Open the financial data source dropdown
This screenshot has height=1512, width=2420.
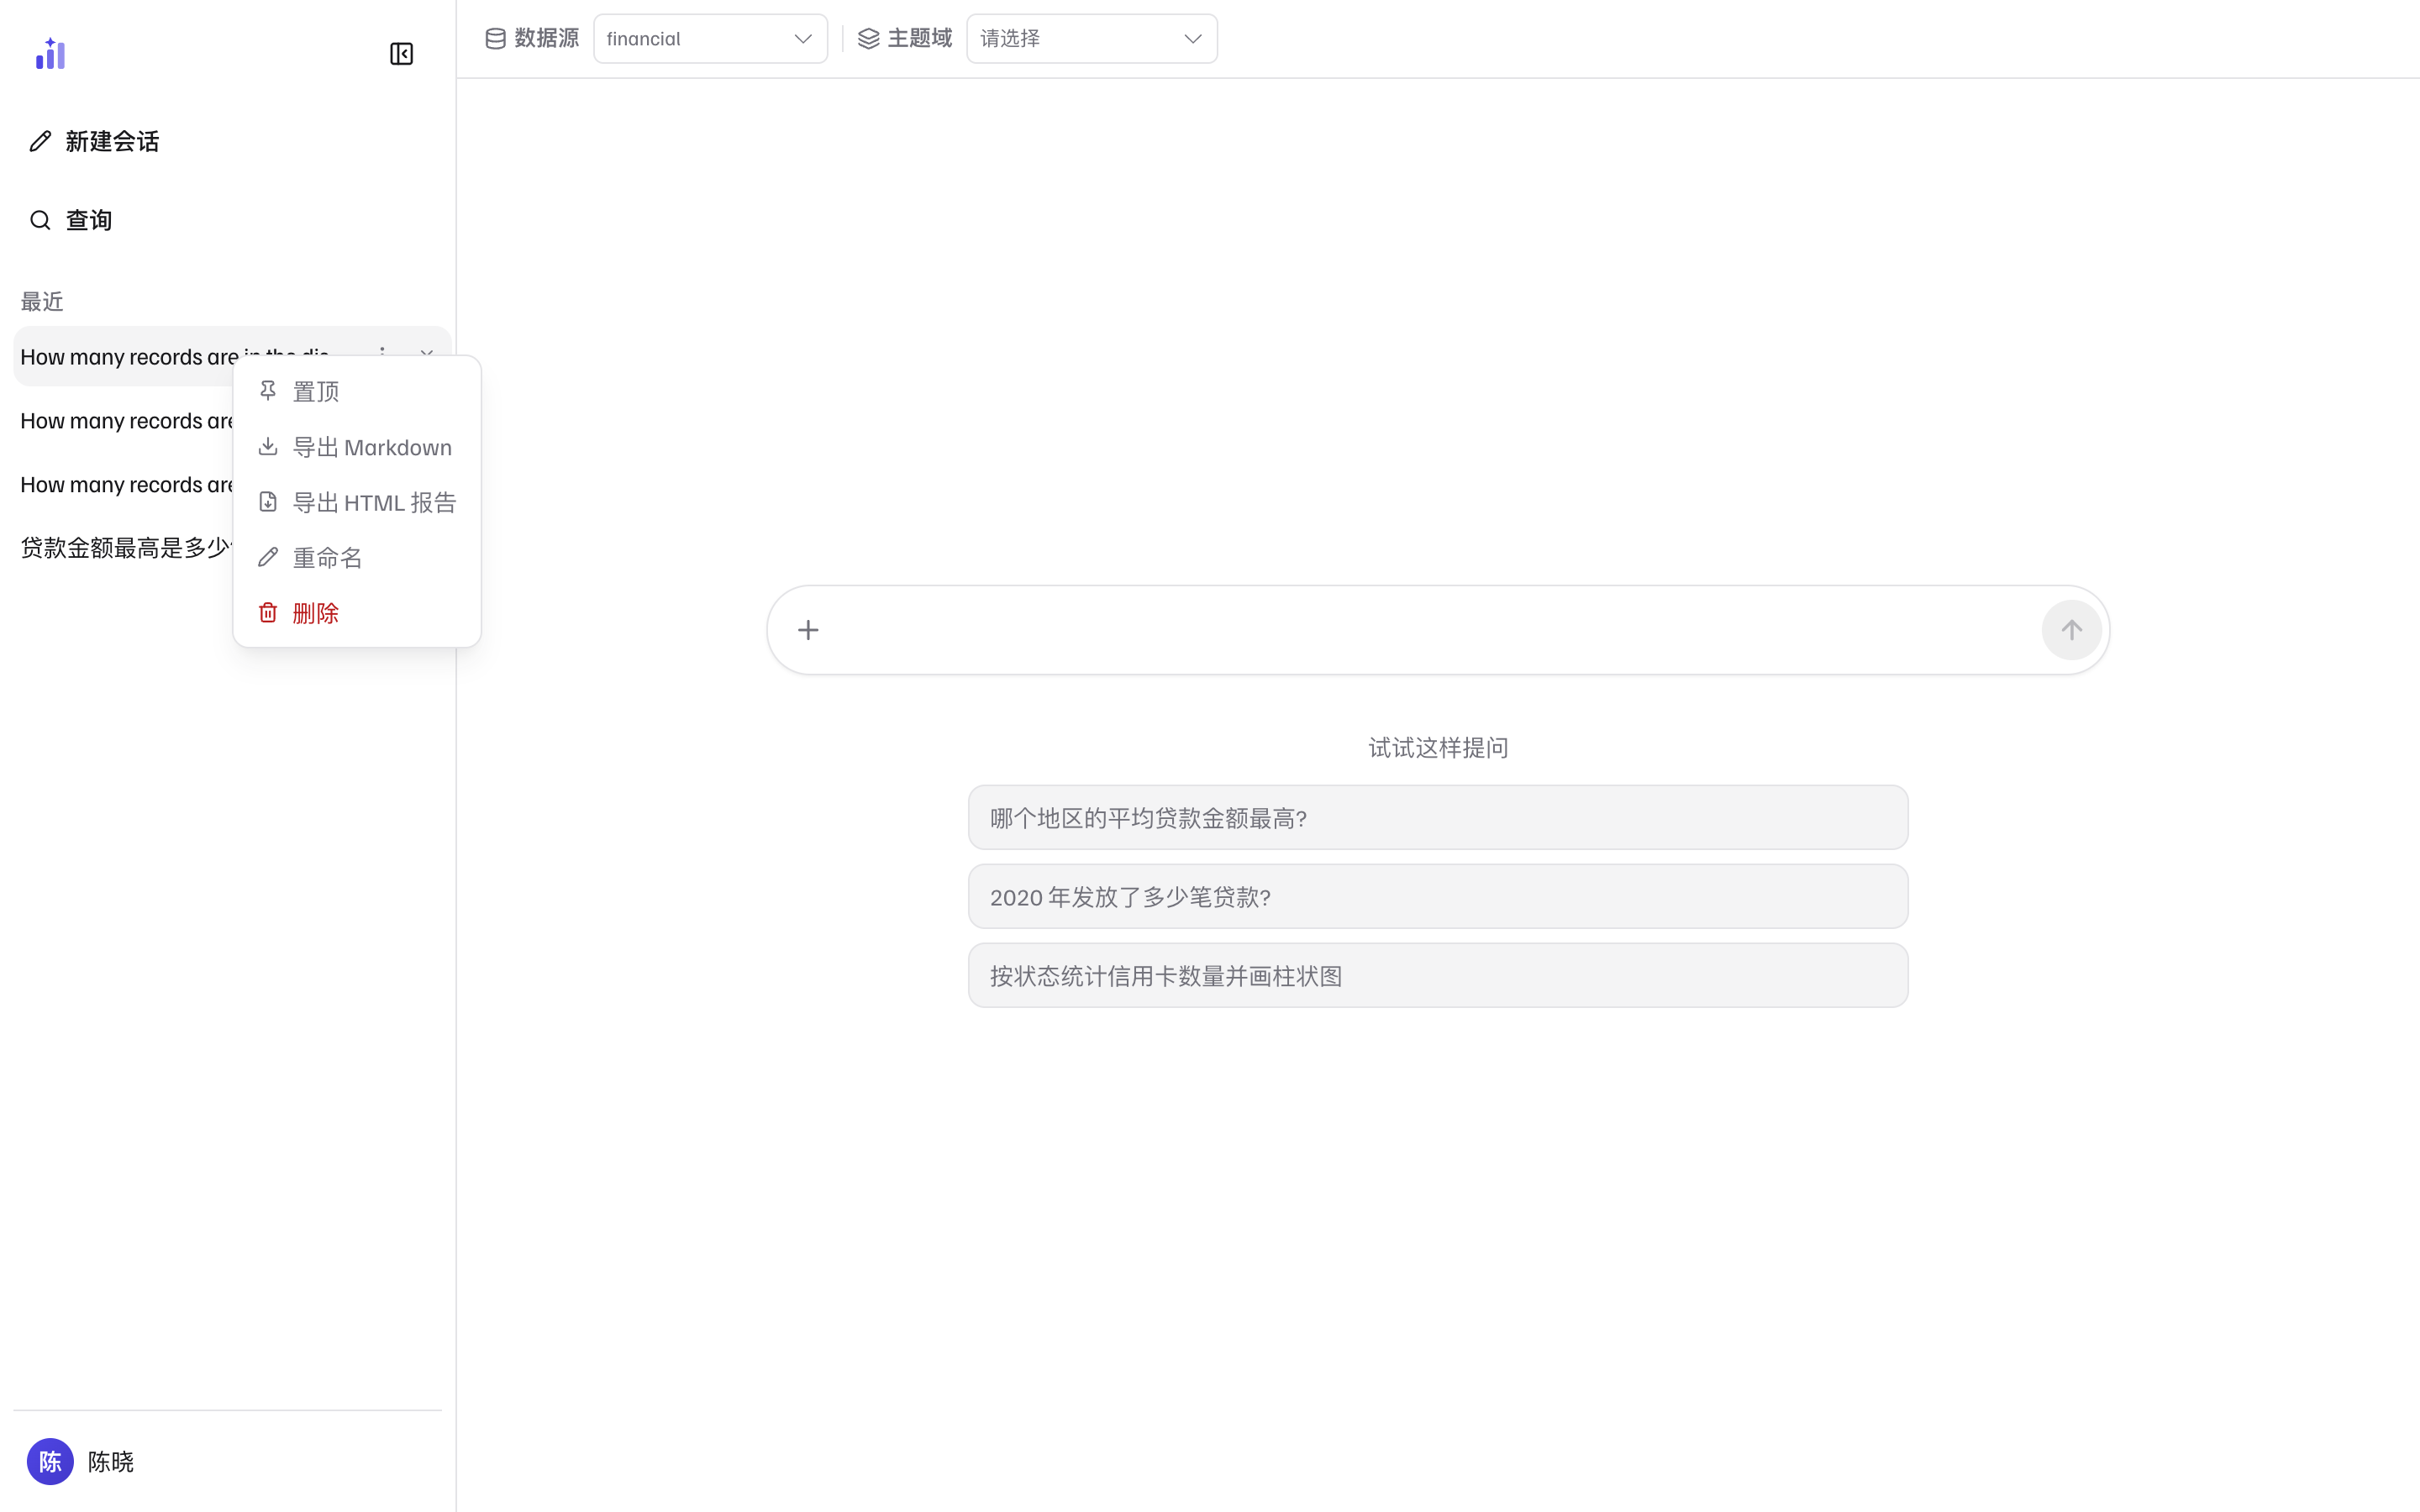click(710, 39)
